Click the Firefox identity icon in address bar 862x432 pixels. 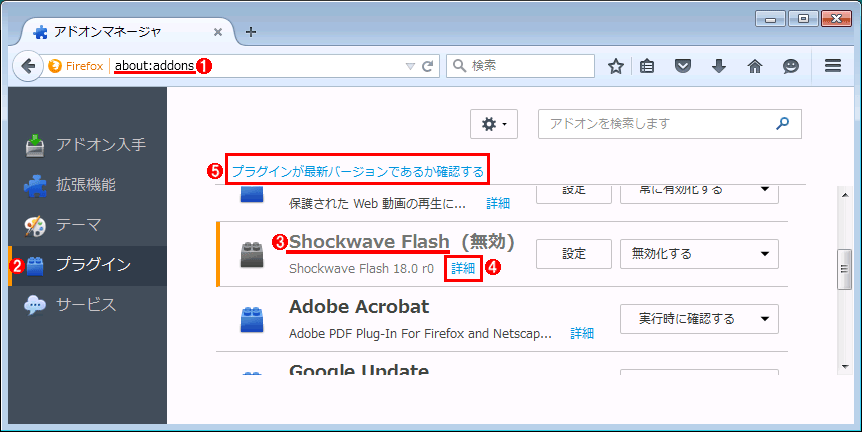click(55, 66)
